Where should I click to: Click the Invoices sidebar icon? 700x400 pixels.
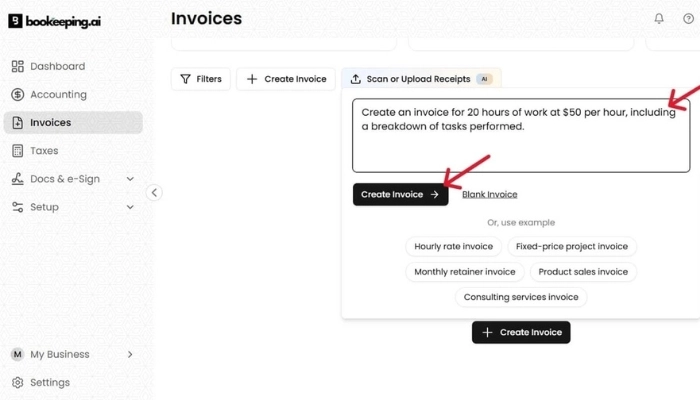pyautogui.click(x=18, y=123)
